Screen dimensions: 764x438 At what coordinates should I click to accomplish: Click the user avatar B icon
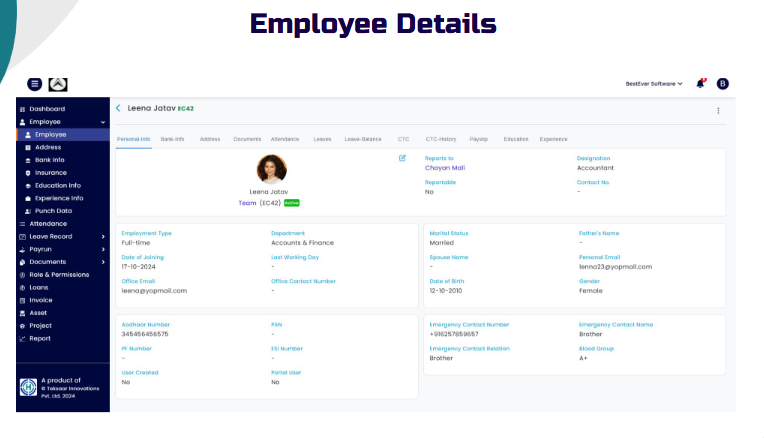pyautogui.click(x=723, y=84)
